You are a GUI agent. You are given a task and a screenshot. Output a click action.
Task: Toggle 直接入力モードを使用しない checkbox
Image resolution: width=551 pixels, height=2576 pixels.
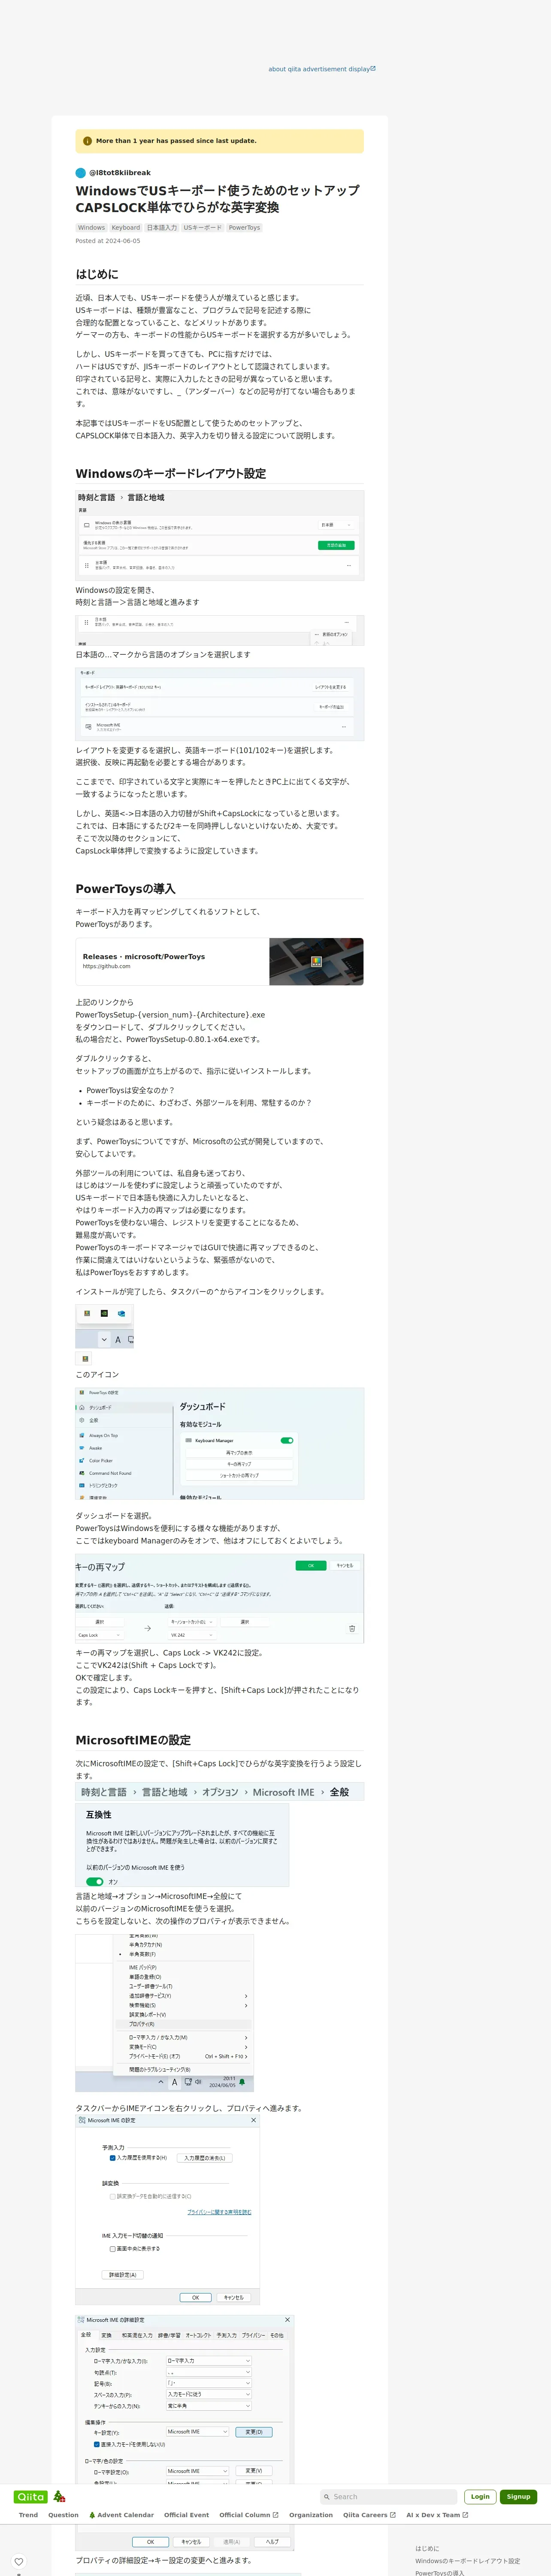(x=96, y=2444)
